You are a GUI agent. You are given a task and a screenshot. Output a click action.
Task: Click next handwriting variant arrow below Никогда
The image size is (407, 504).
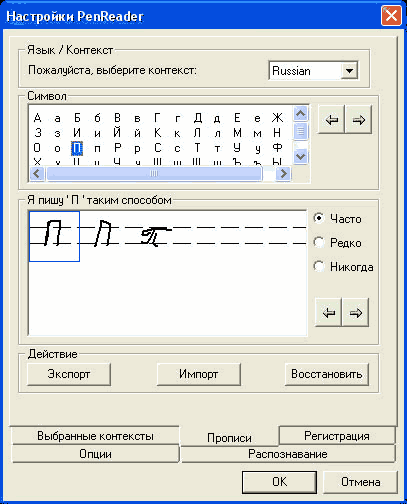[x=356, y=313]
